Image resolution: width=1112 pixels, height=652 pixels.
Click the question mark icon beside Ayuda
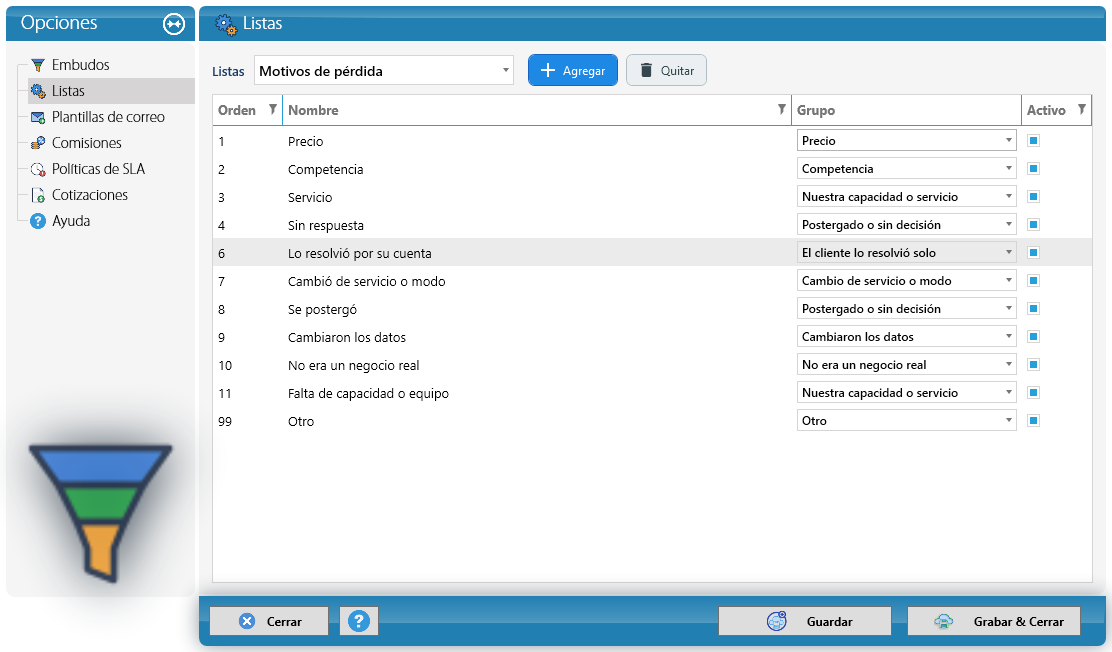pos(38,221)
